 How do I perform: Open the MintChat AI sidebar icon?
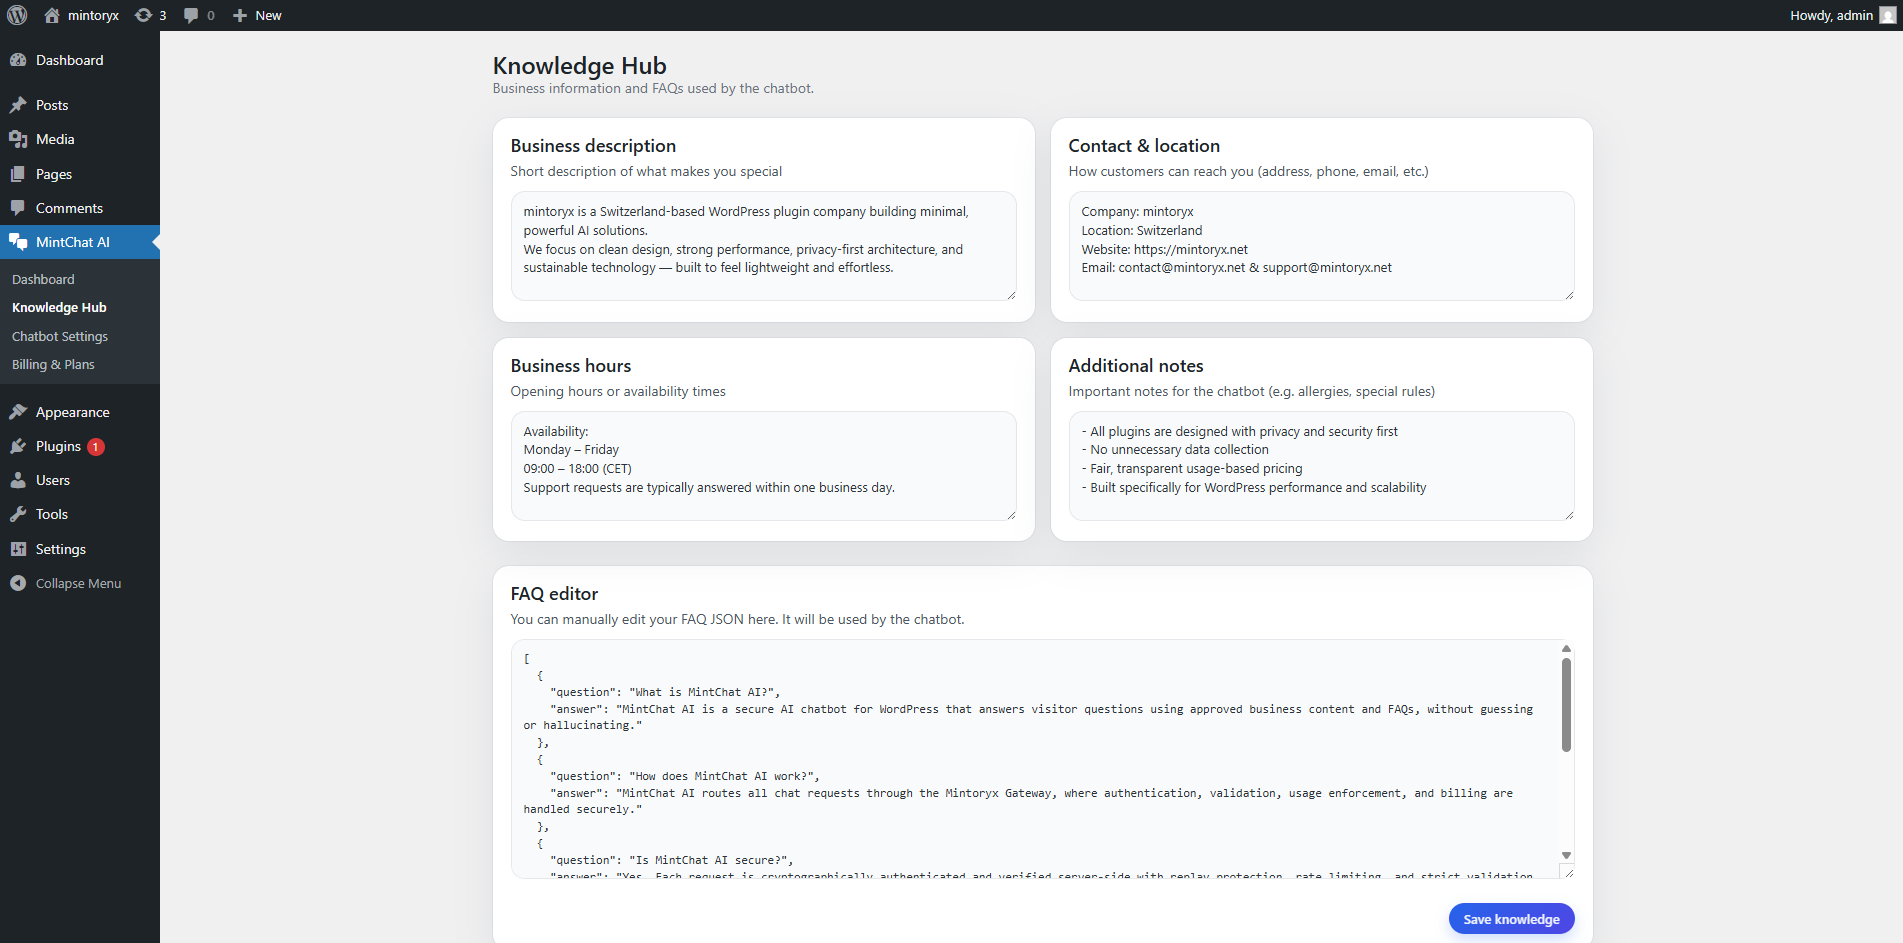coord(19,242)
